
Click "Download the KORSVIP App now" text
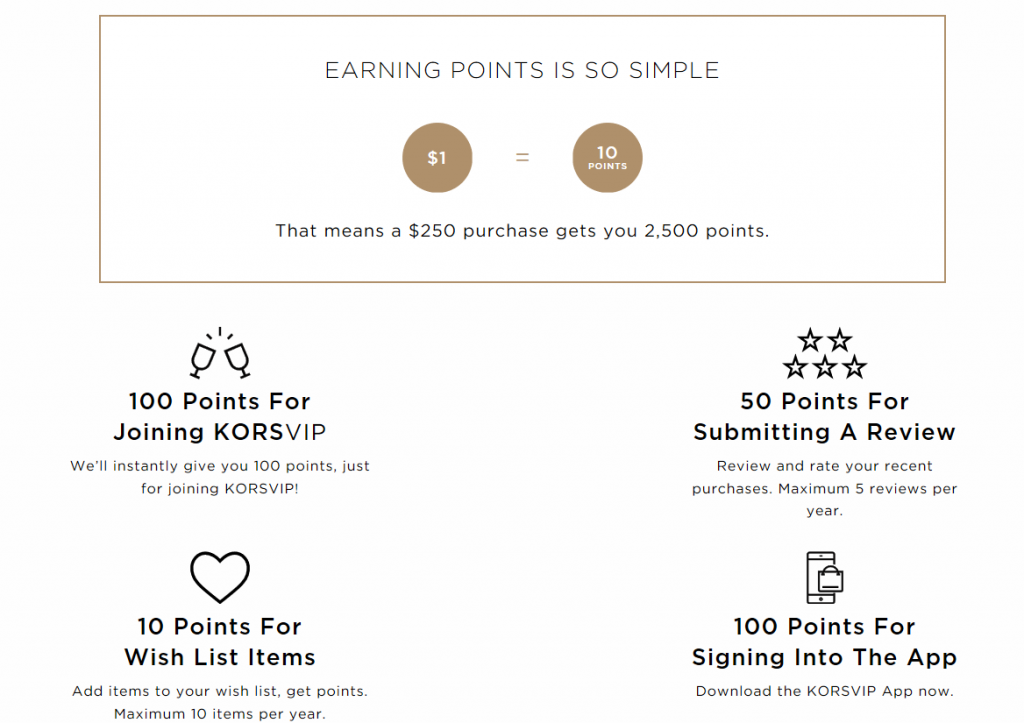pos(825,691)
